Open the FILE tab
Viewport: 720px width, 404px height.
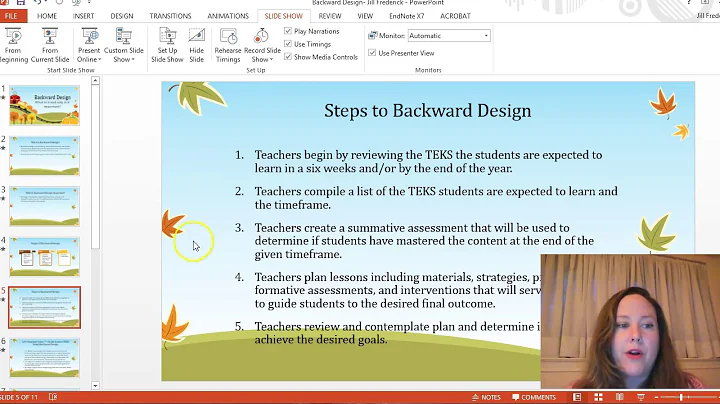pyautogui.click(x=11, y=16)
